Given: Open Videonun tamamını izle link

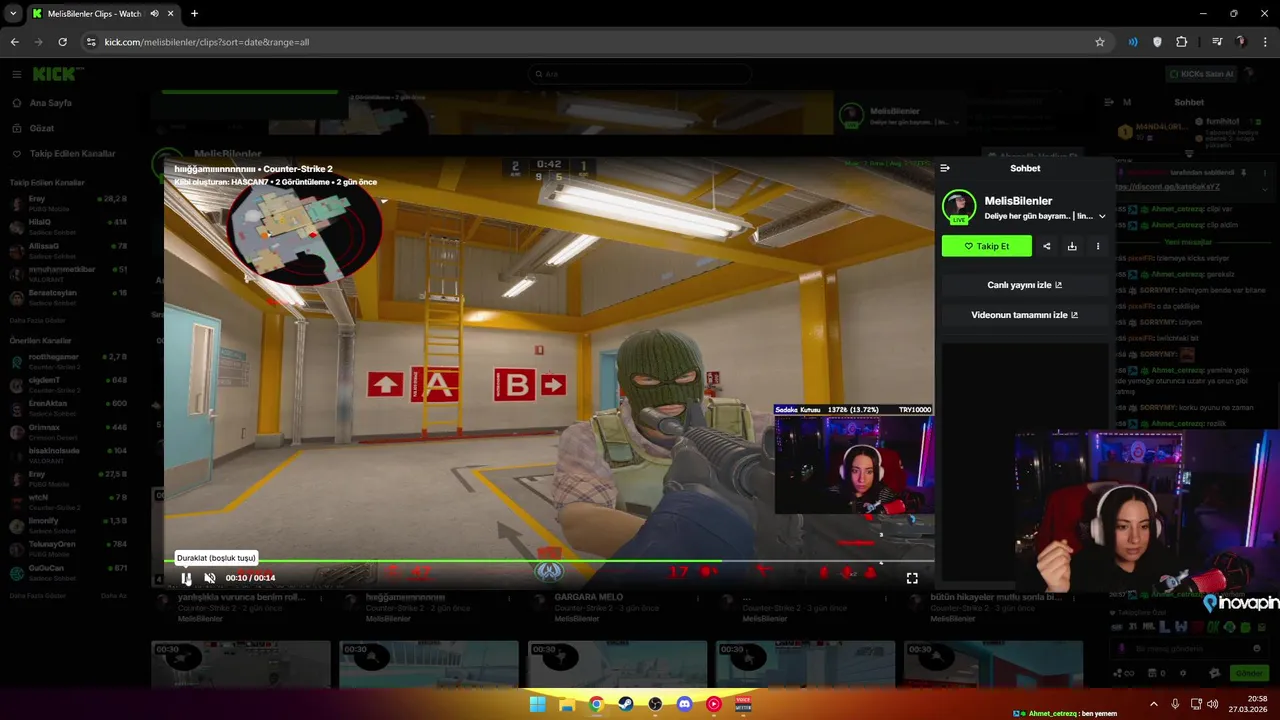Looking at the screenshot, I should click(1024, 315).
